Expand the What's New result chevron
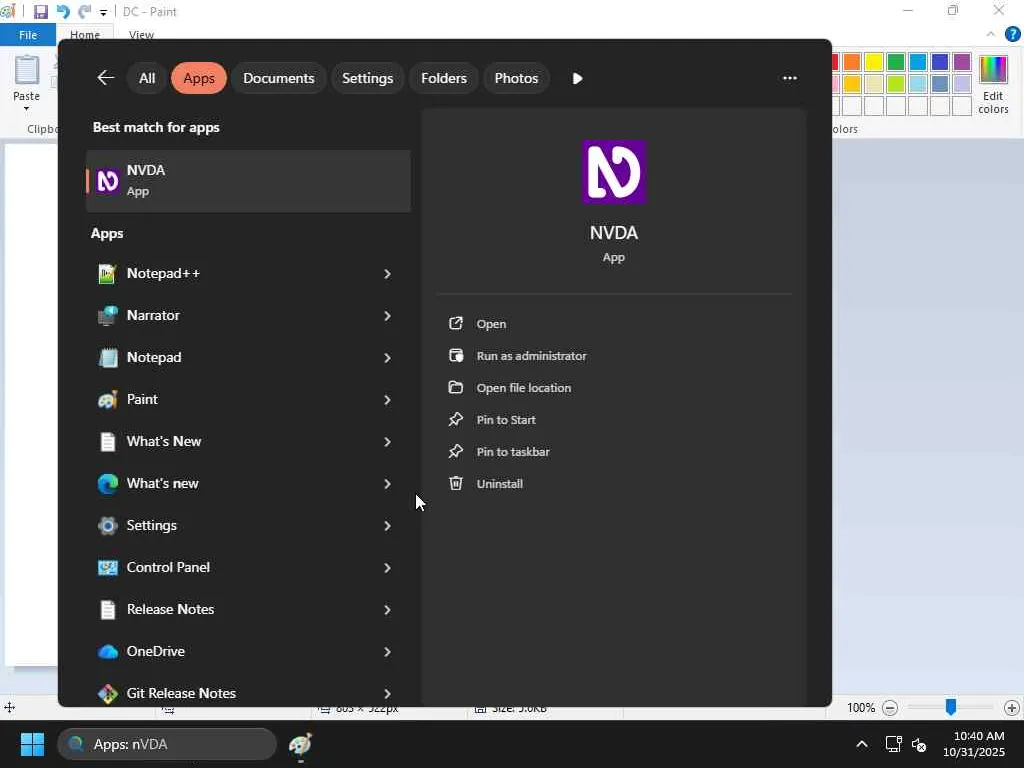This screenshot has width=1024, height=768. pos(387,441)
